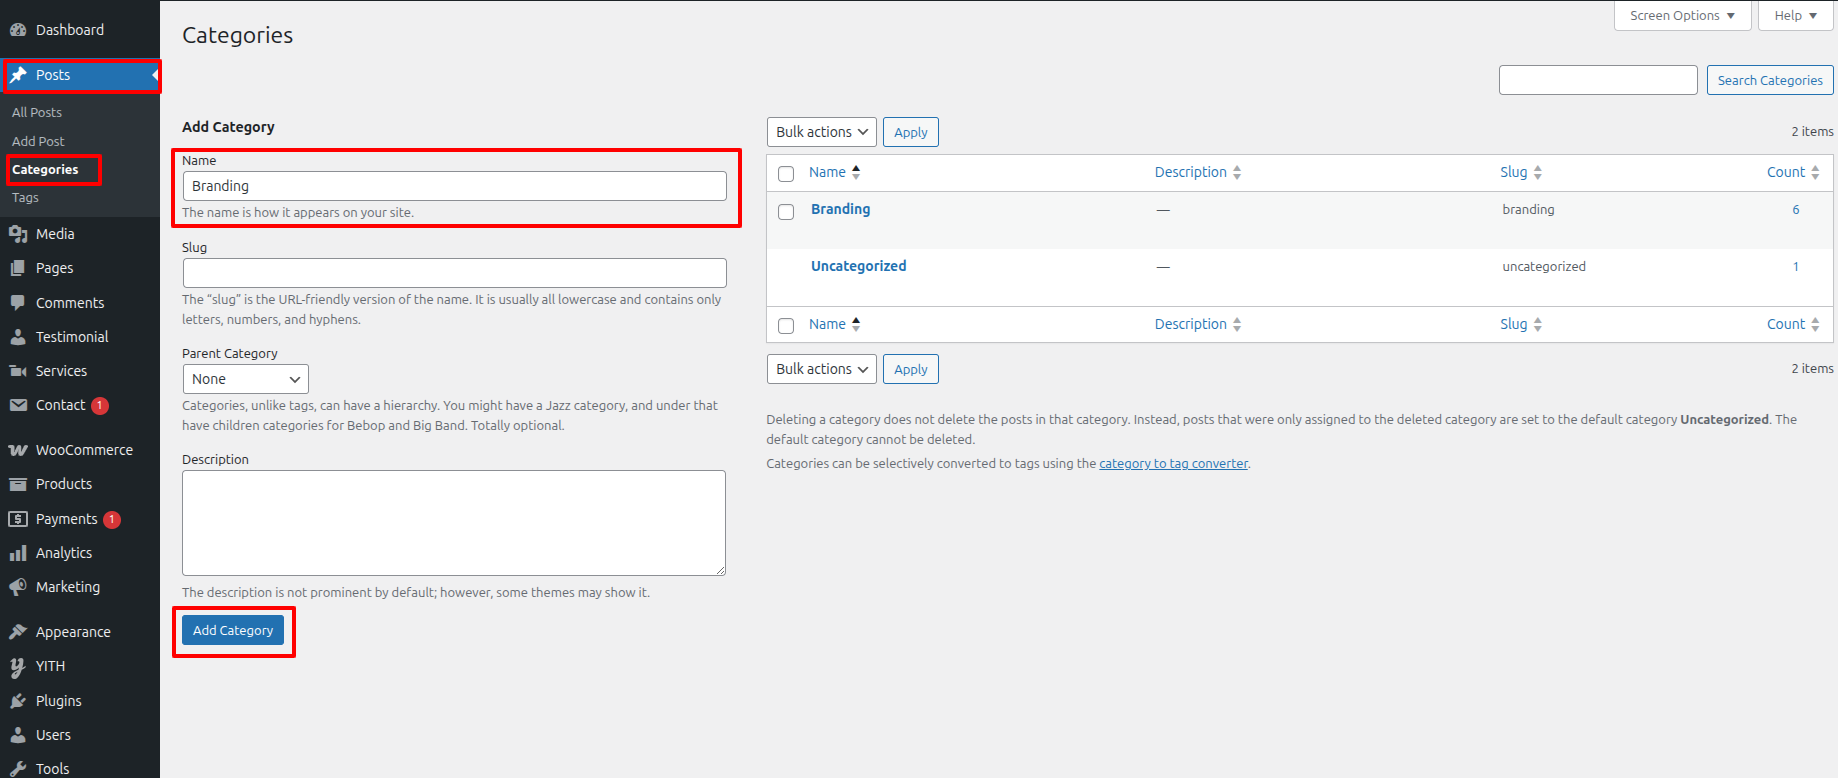Click the Analytics bar chart icon
Screen dimensions: 1838x778
click(x=18, y=553)
